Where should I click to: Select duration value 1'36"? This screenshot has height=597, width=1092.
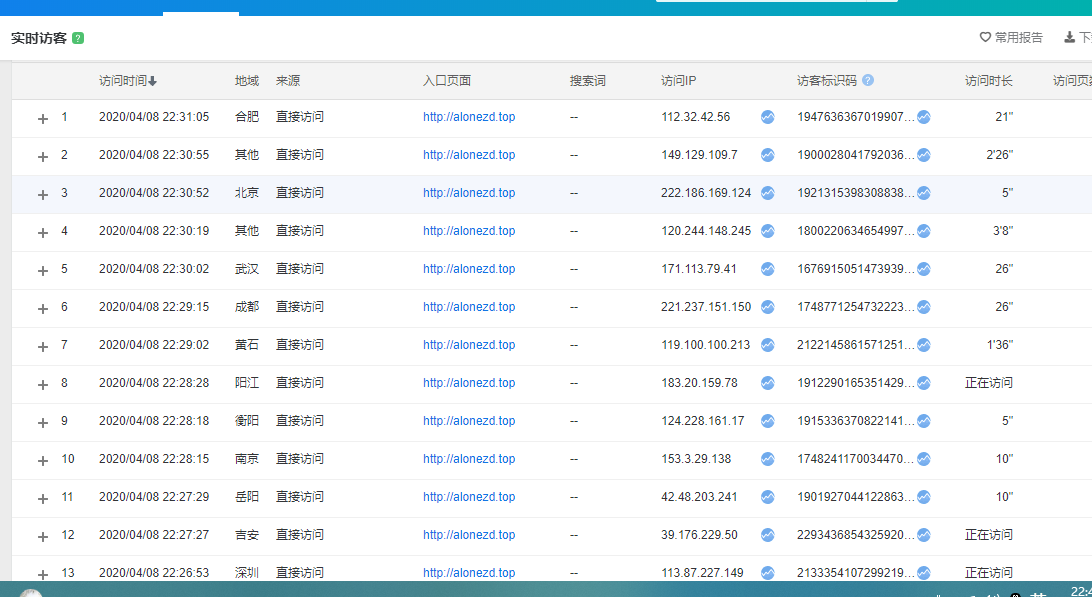point(999,345)
